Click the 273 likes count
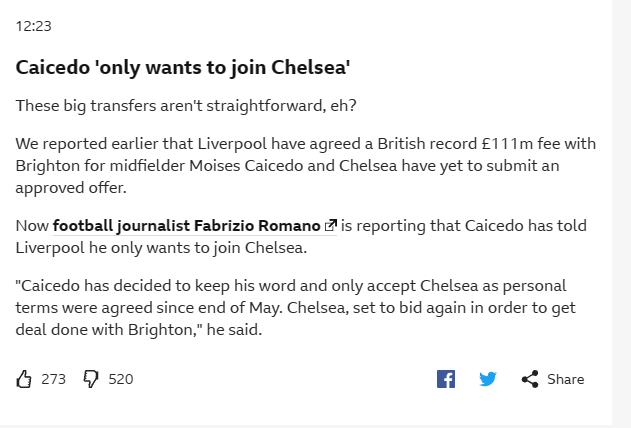Viewport: 631px width, 428px height. pos(53,379)
